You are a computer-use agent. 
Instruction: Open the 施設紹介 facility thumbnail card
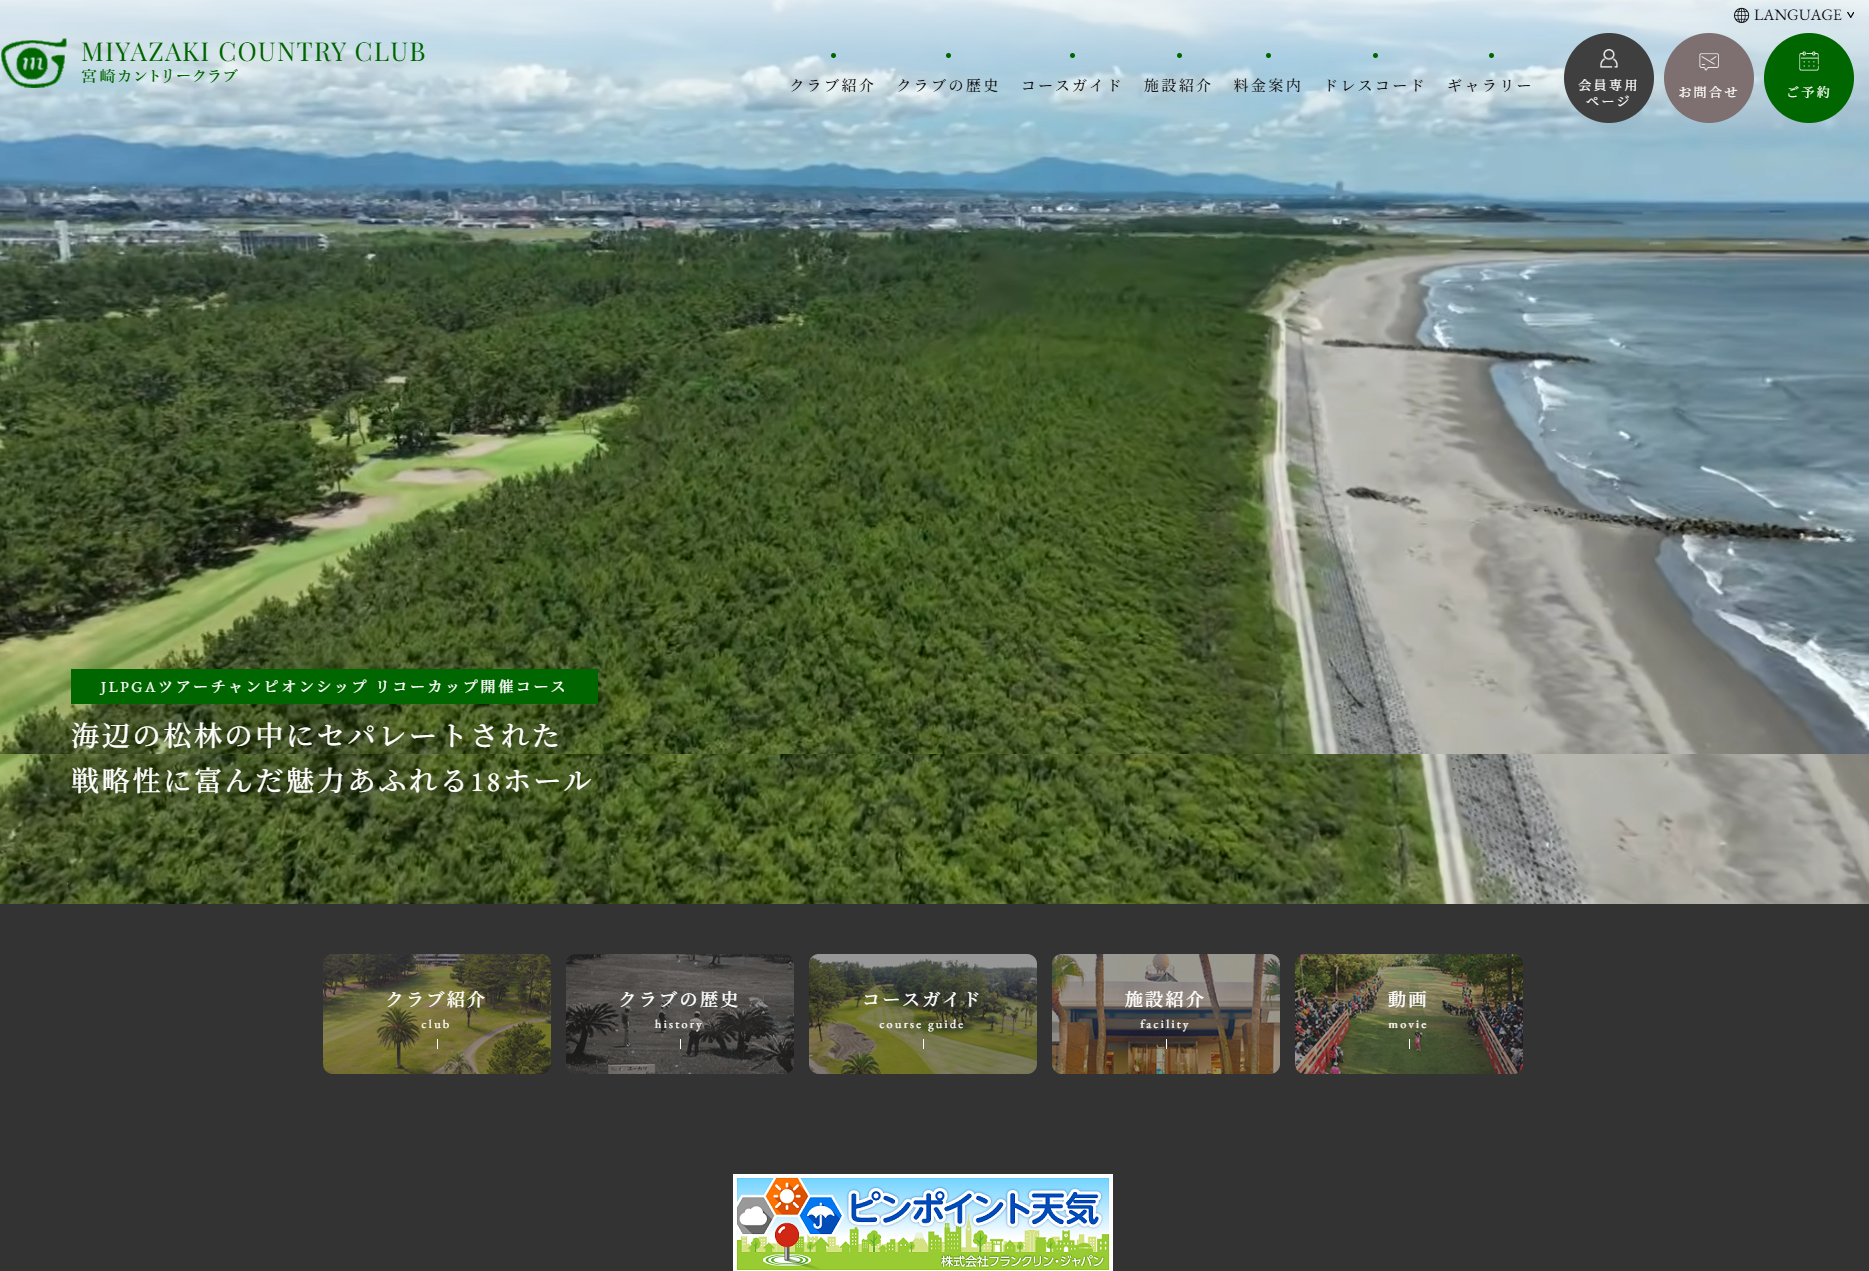pyautogui.click(x=1165, y=1013)
